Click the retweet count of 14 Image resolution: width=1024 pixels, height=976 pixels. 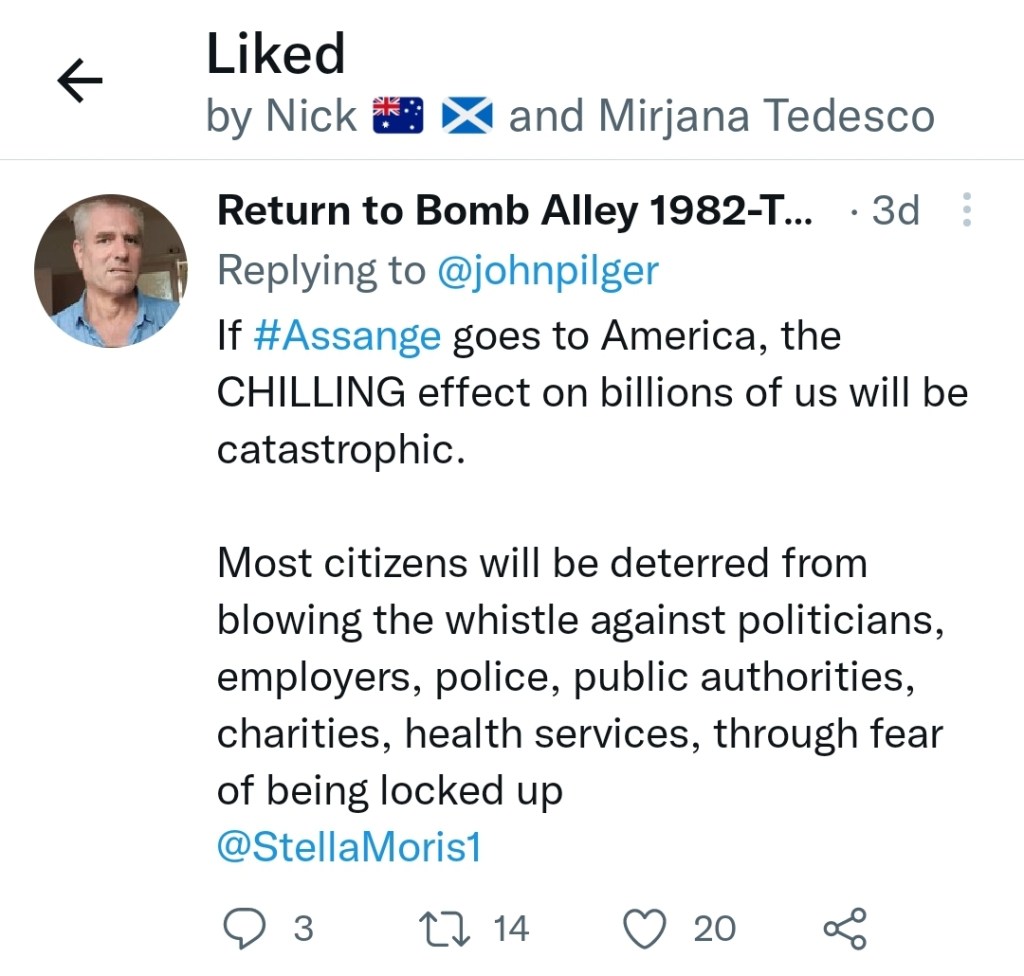[x=510, y=929]
